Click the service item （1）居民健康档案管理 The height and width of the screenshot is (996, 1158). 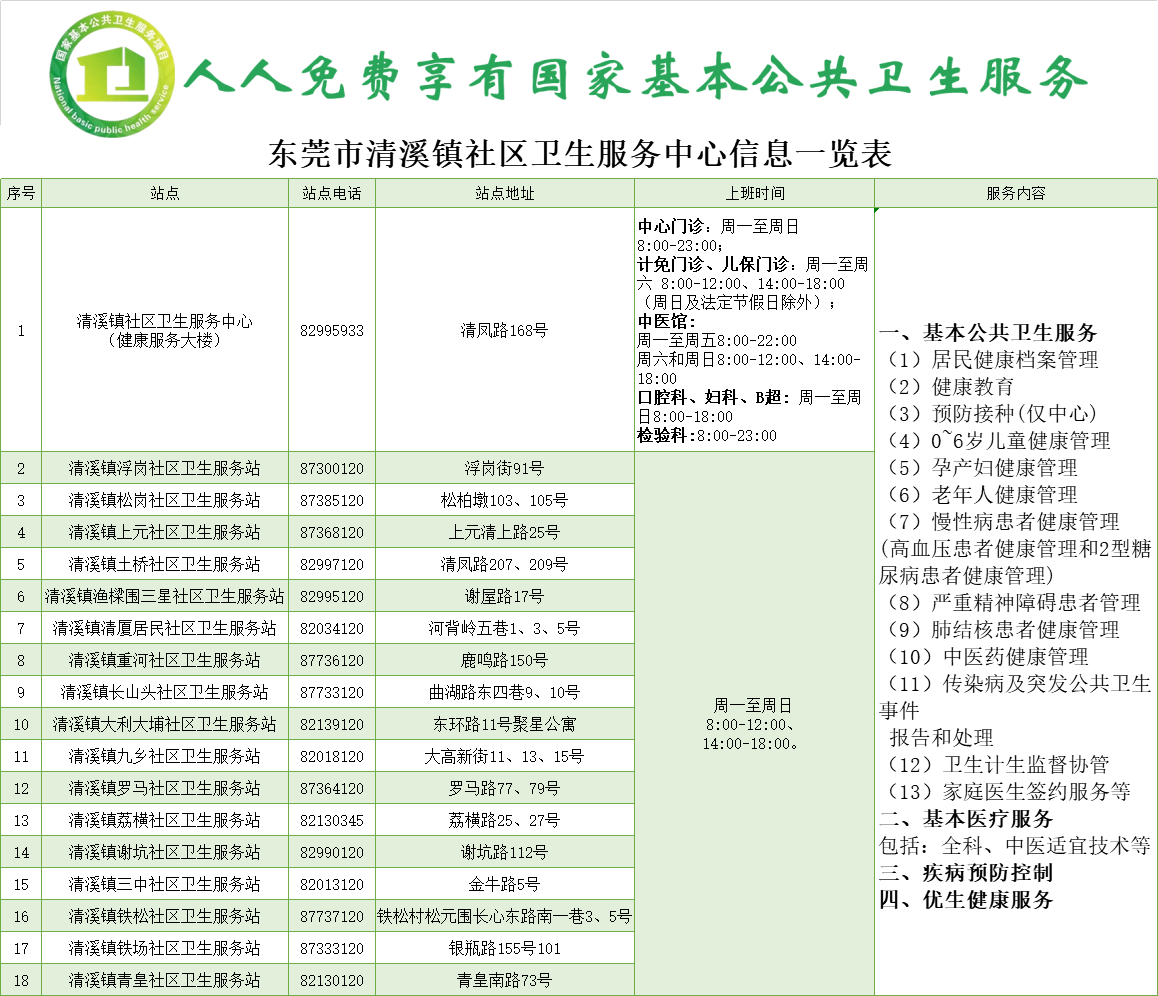point(992,360)
